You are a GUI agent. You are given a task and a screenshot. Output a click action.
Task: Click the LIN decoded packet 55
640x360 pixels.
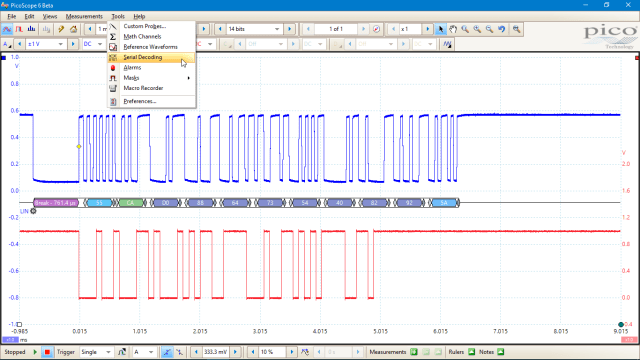pos(99,203)
